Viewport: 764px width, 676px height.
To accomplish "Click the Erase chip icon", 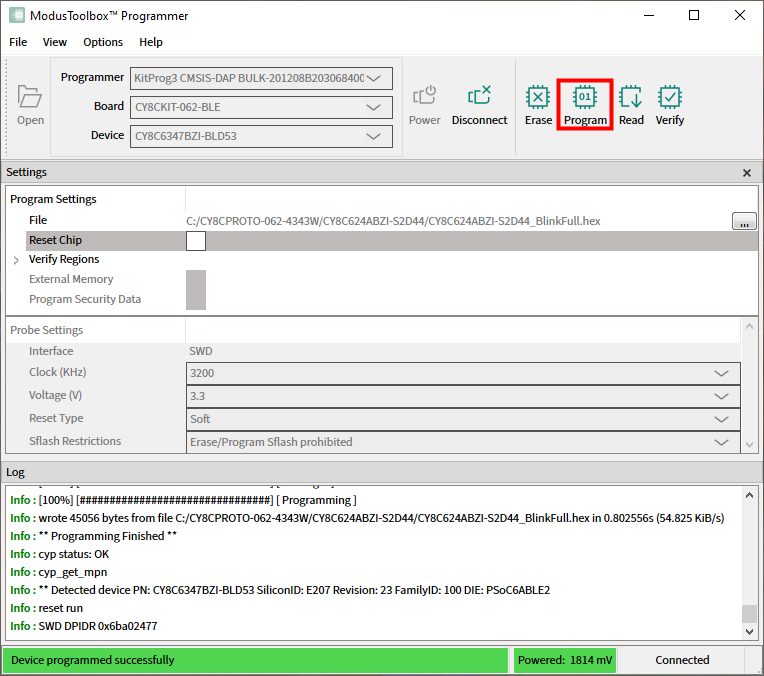I will coord(538,97).
